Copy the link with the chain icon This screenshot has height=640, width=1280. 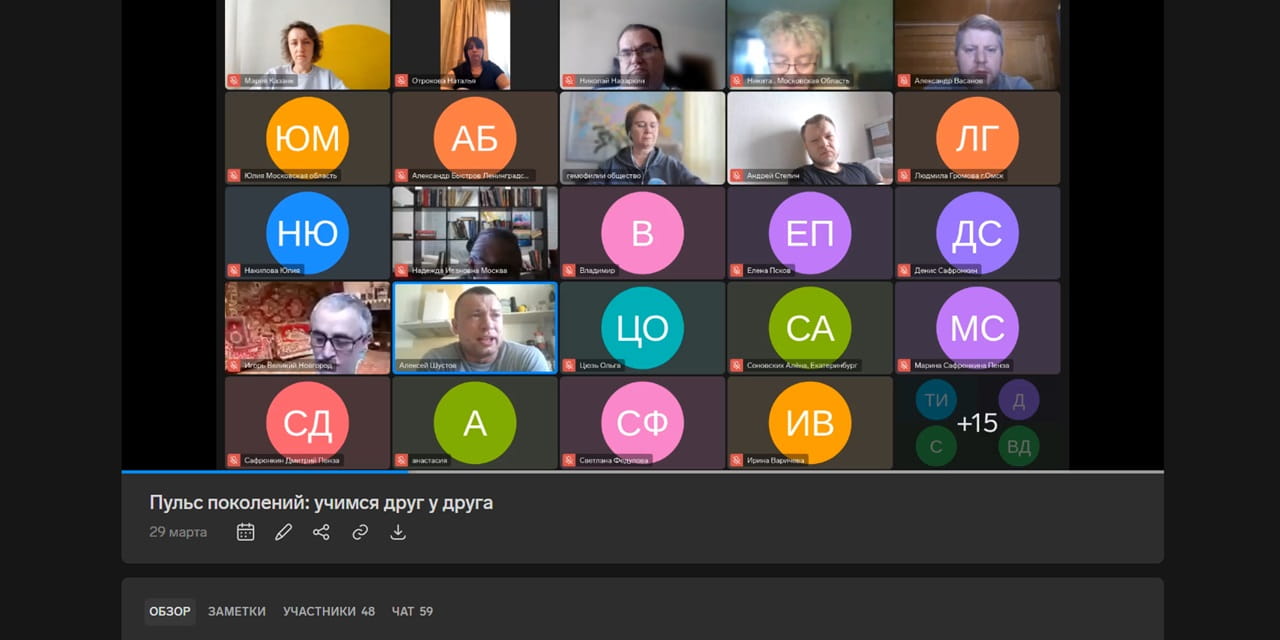tap(360, 532)
